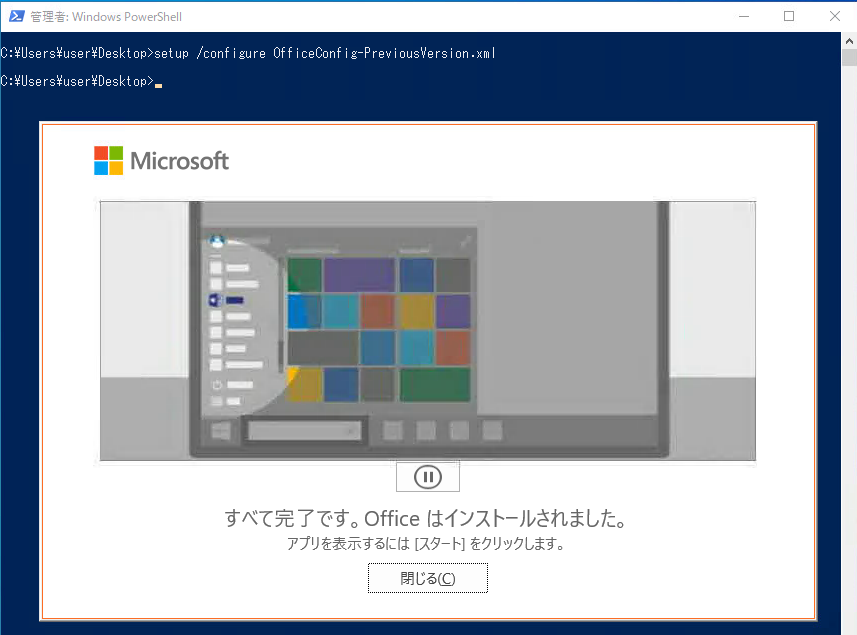Maximize the Windows PowerShell window

pos(789,16)
